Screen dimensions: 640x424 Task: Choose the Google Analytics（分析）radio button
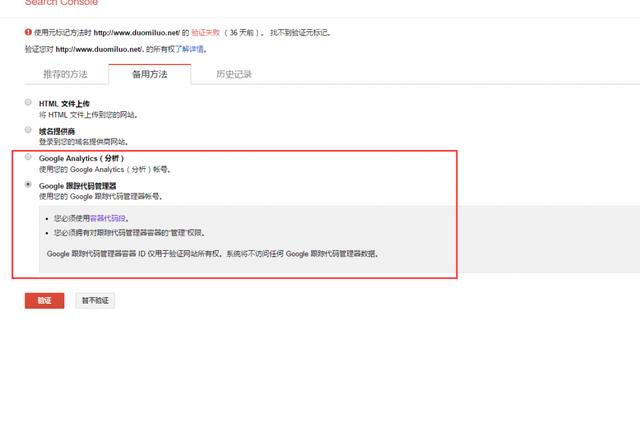28,157
